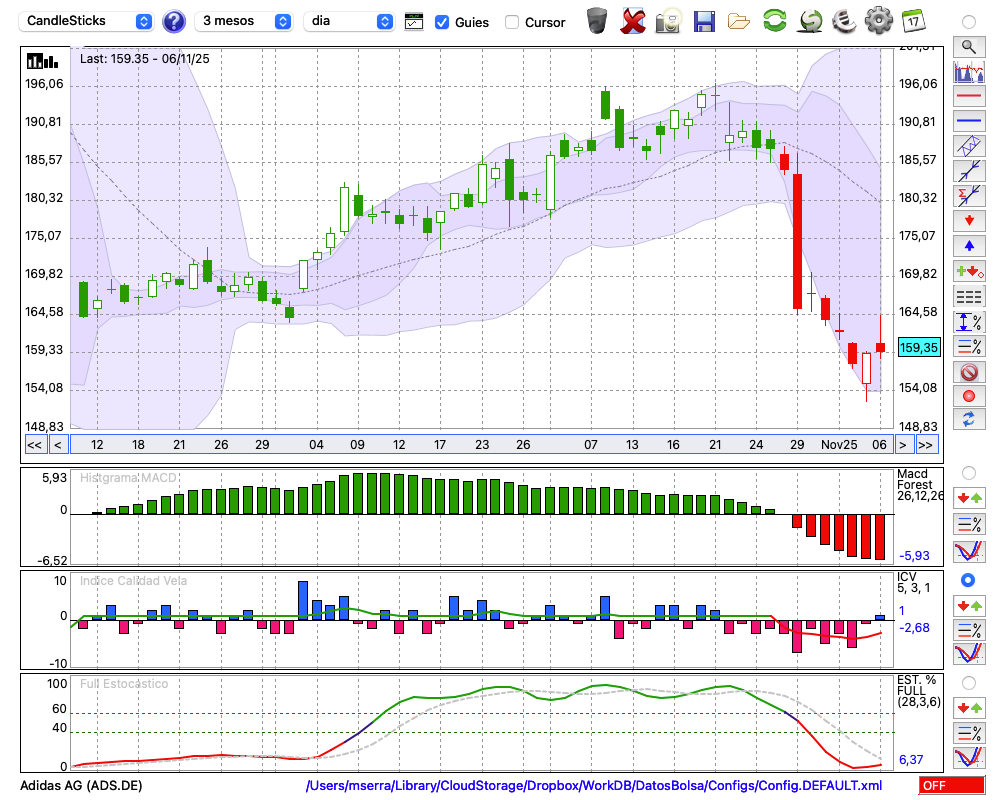
Task: Click the blue up arrow marker tool
Action: tap(969, 246)
